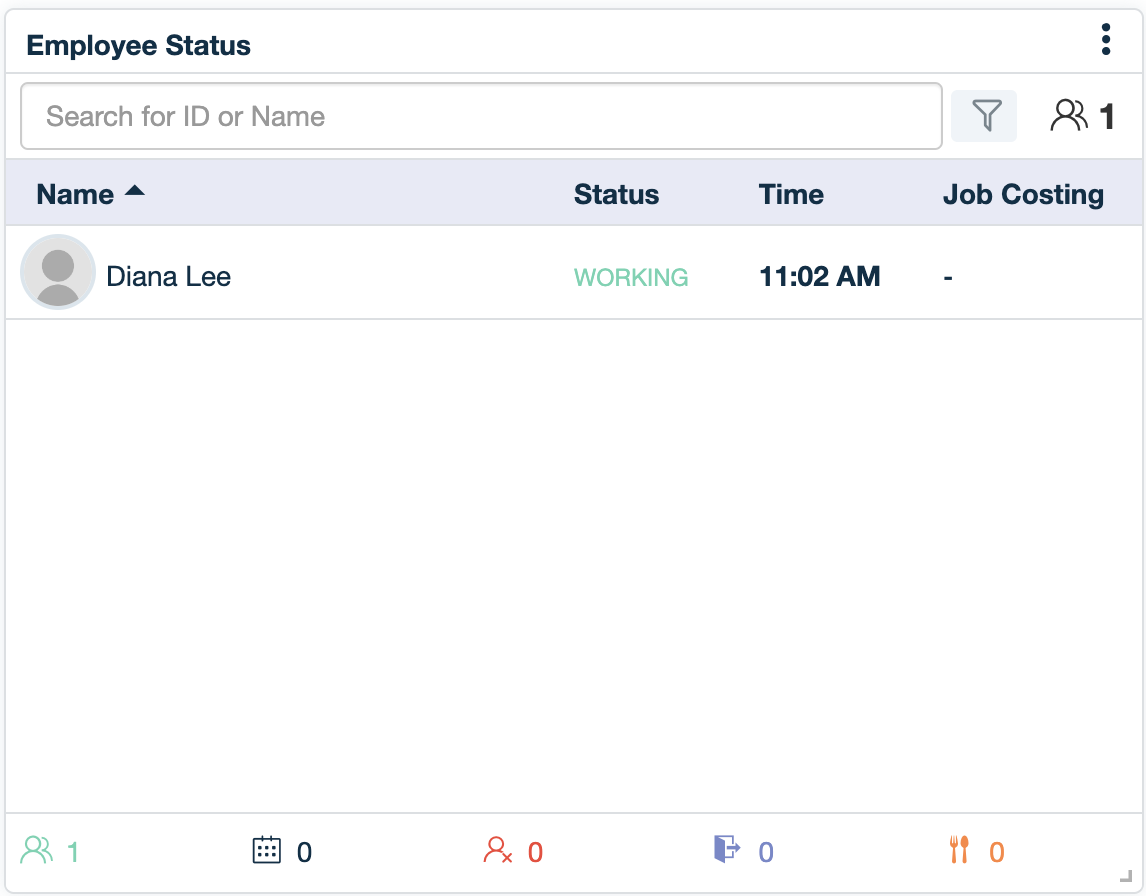Click the orange lunch break icon

point(960,850)
